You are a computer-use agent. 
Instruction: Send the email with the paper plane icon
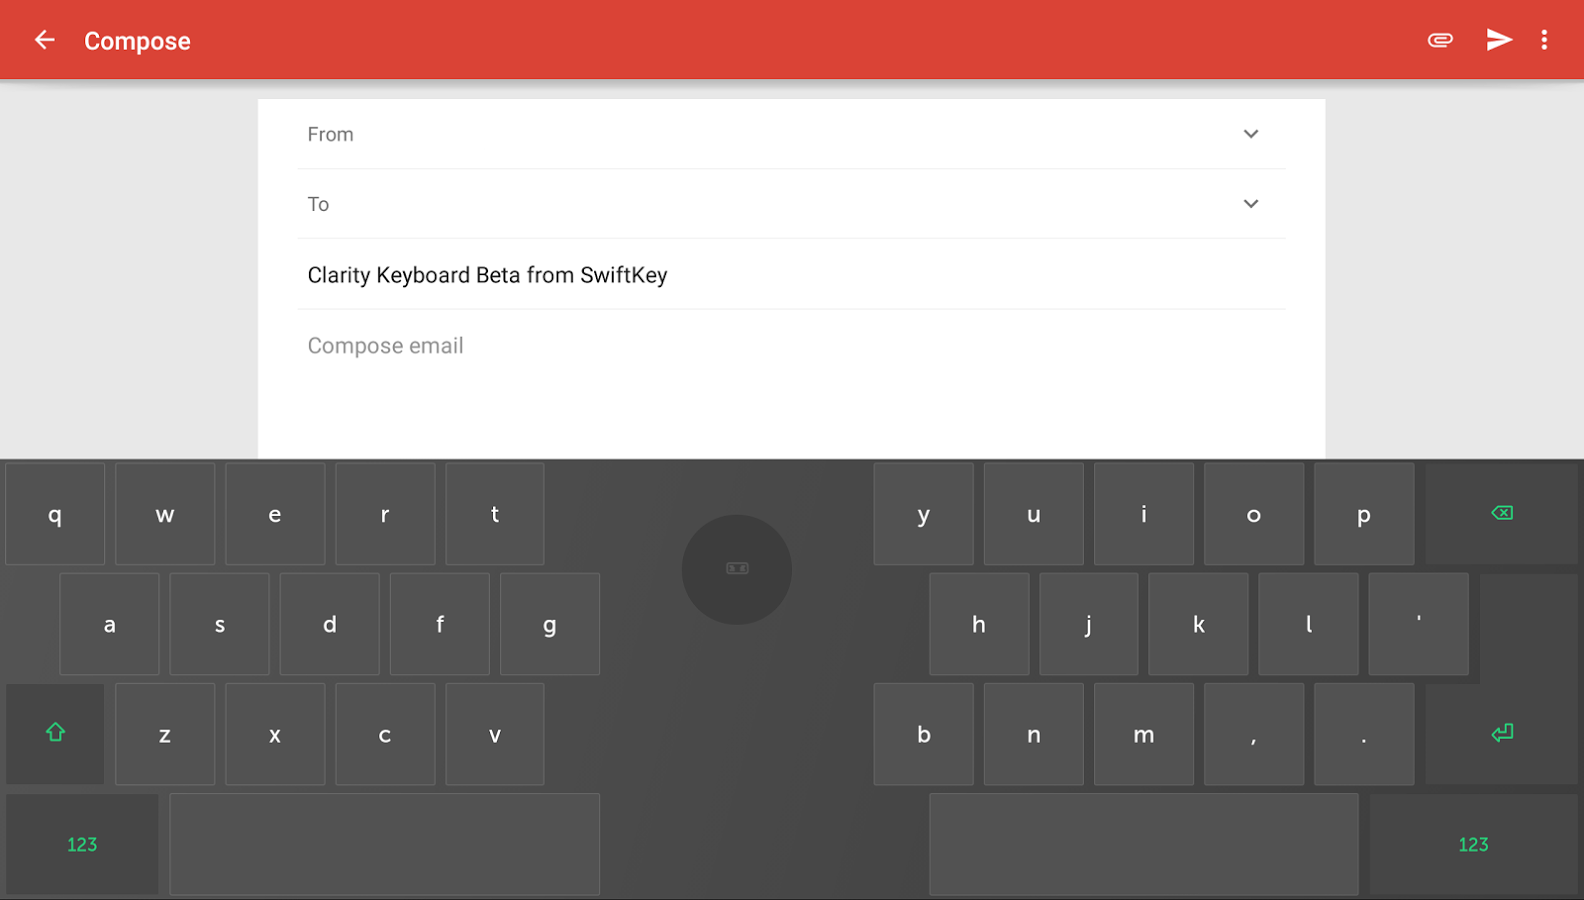click(x=1499, y=40)
